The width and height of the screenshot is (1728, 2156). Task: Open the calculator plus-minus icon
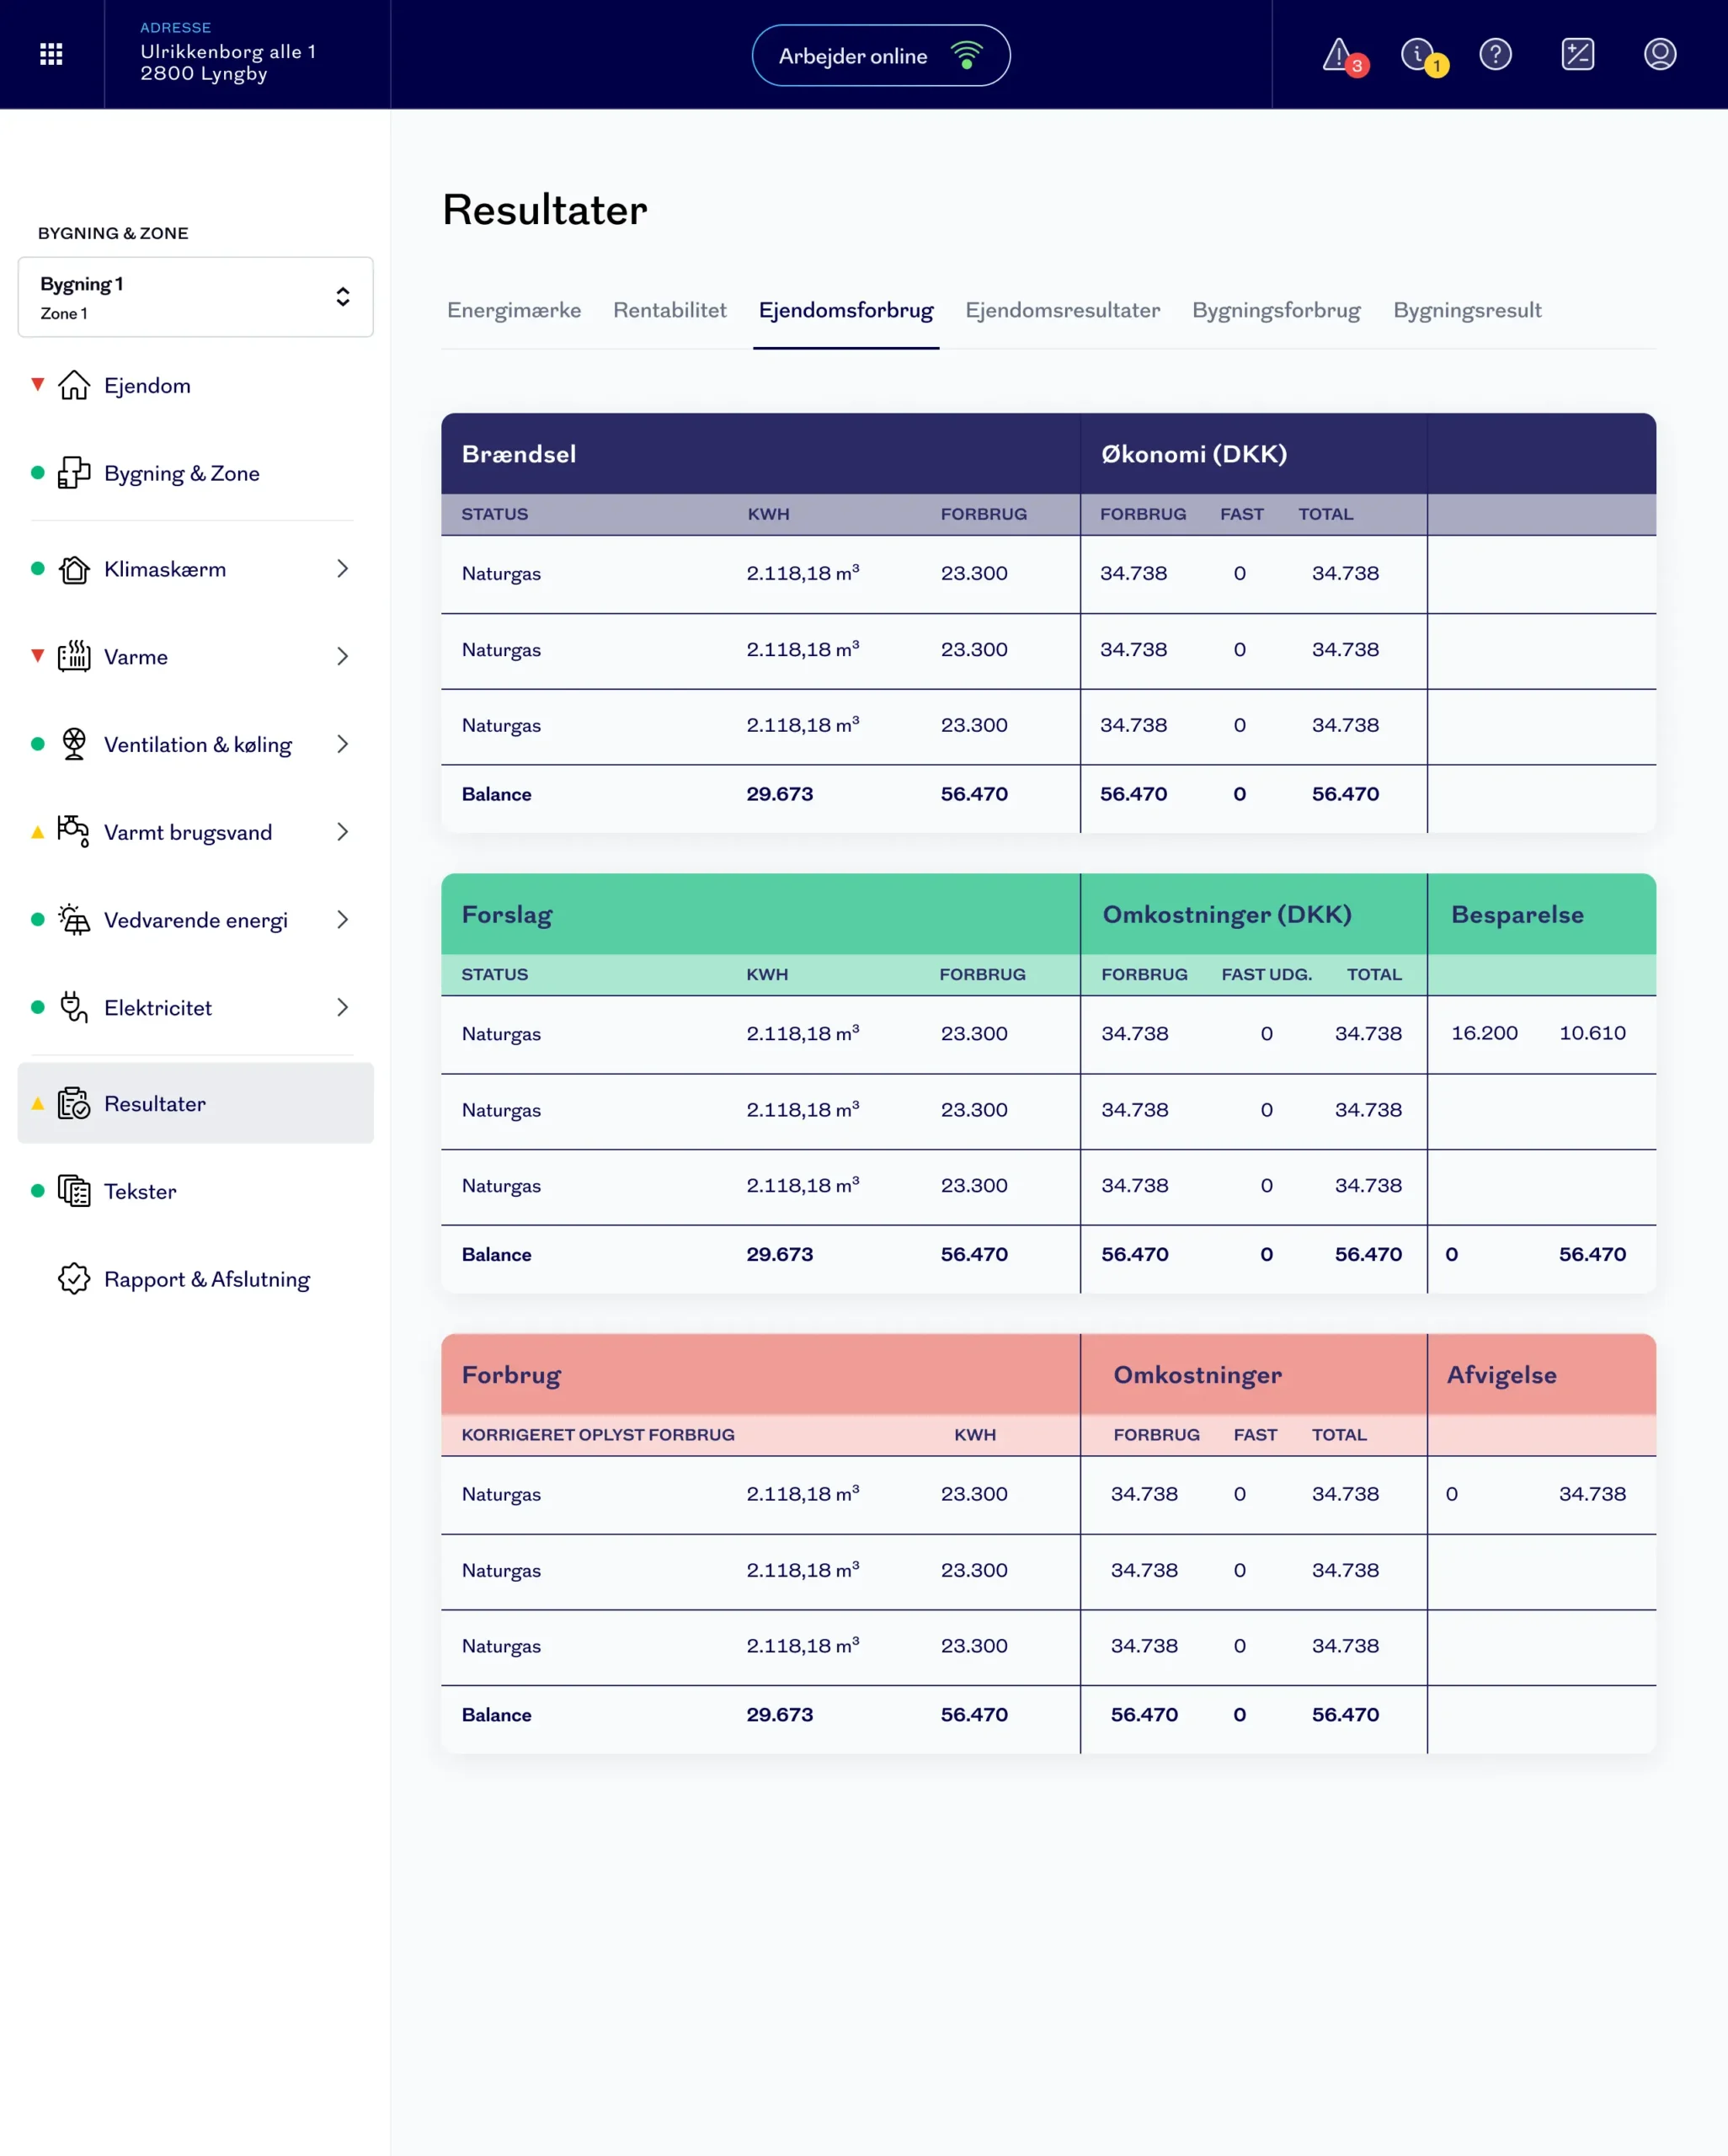coord(1577,54)
